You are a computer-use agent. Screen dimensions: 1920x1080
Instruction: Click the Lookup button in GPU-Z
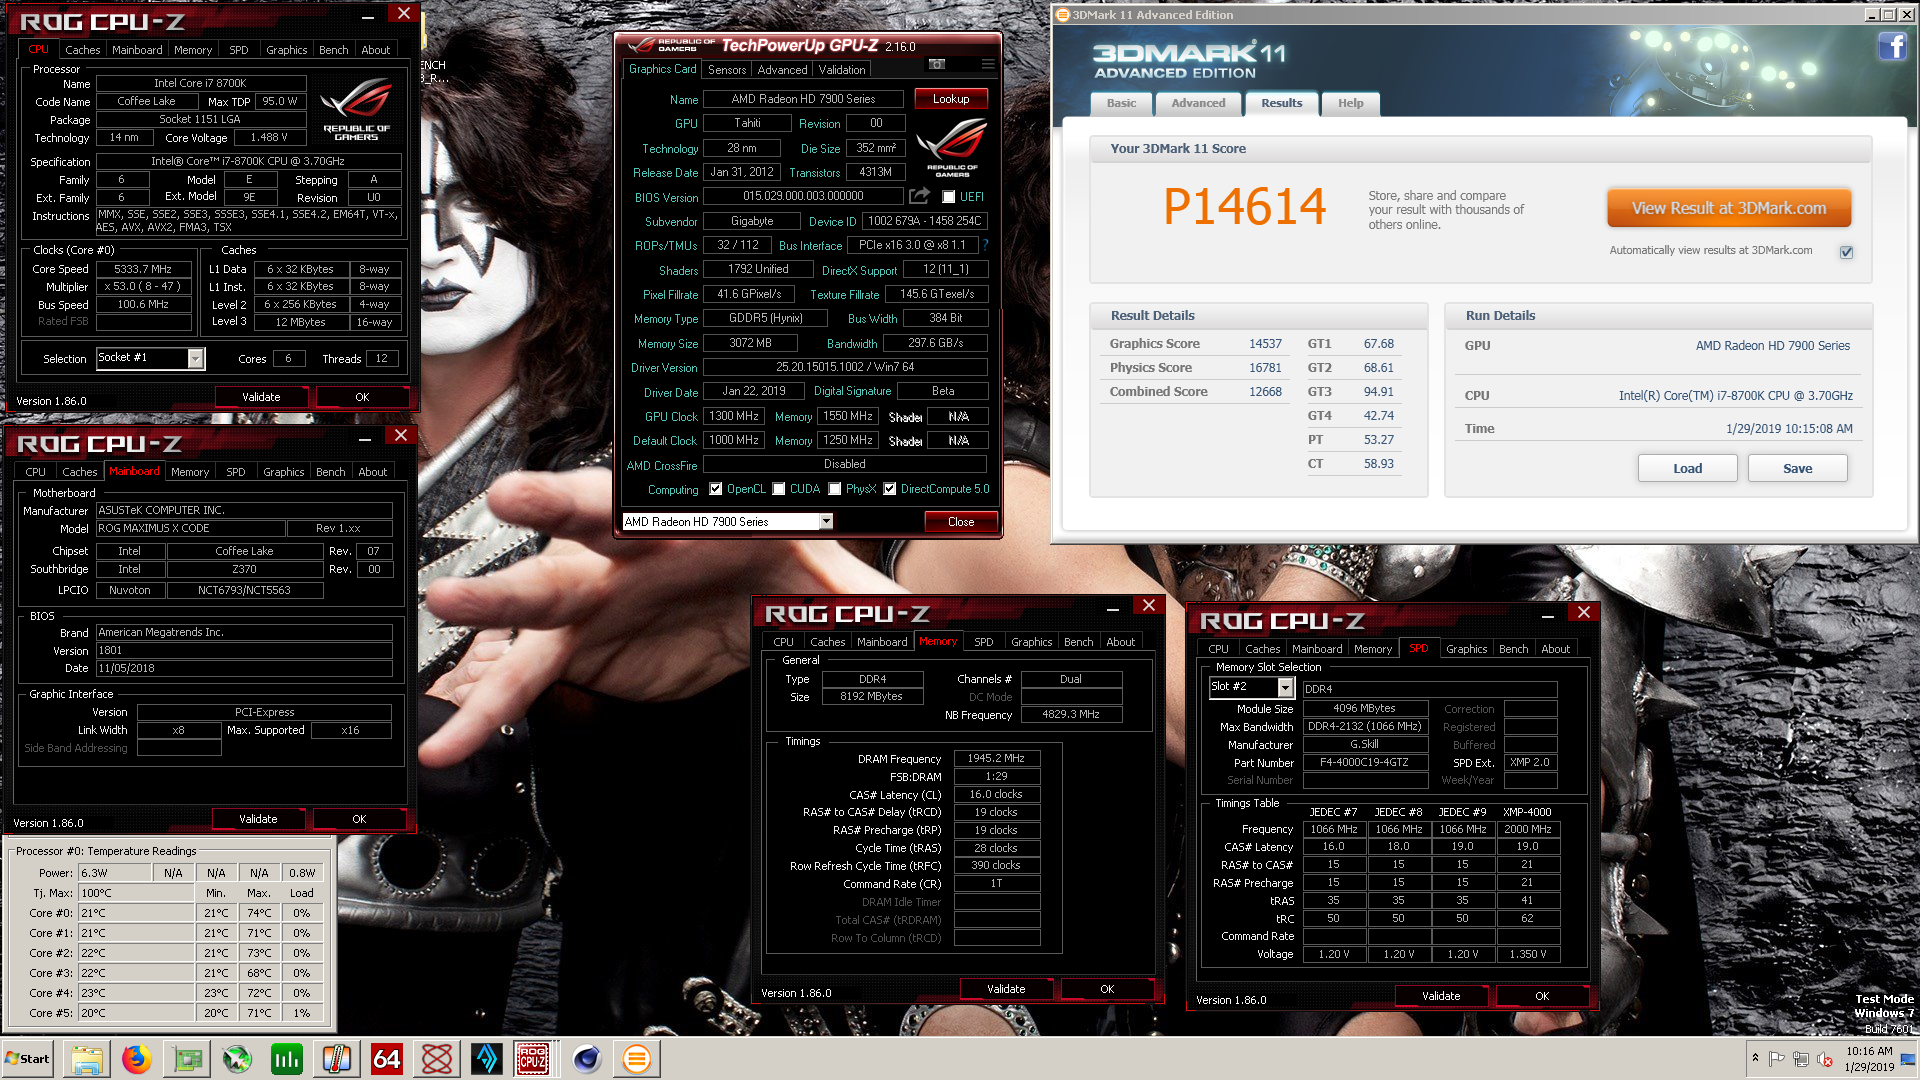[x=951, y=99]
